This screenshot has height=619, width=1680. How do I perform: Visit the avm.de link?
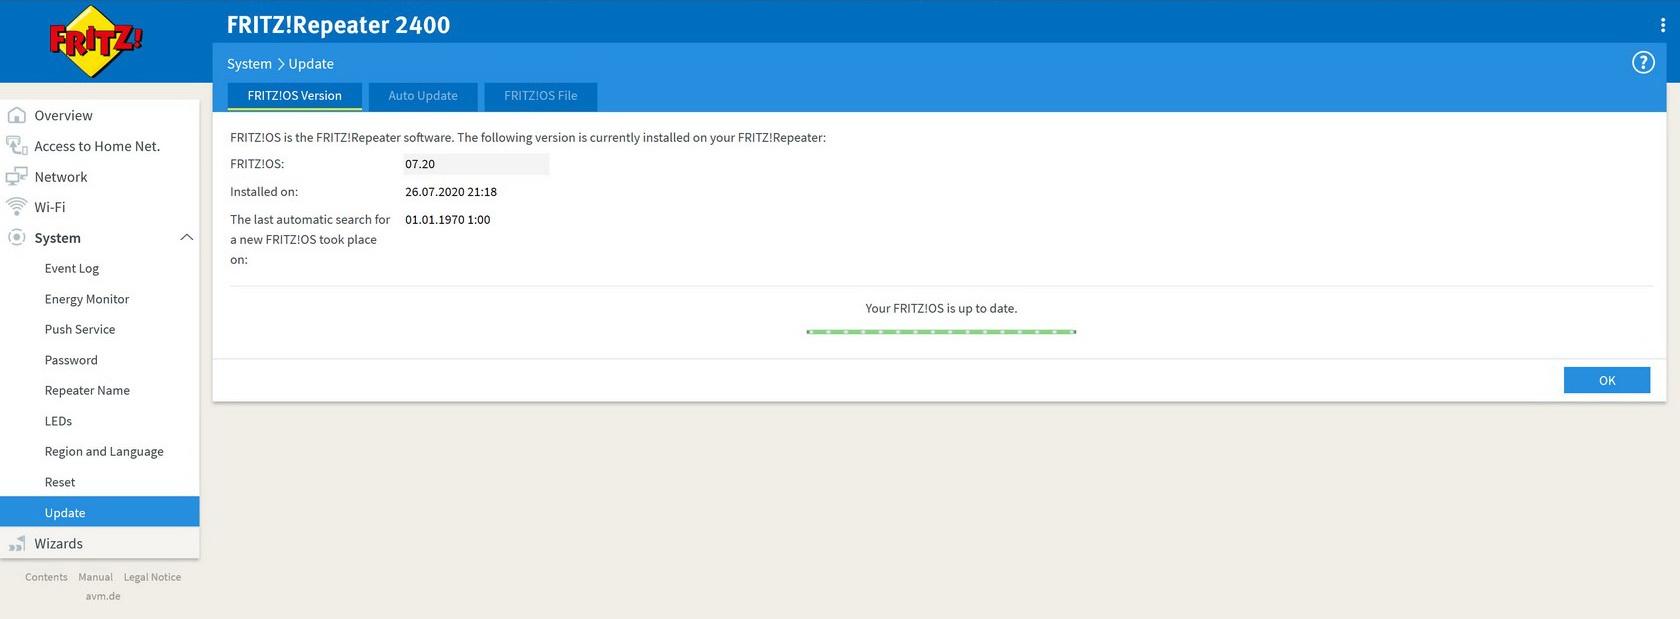(103, 596)
